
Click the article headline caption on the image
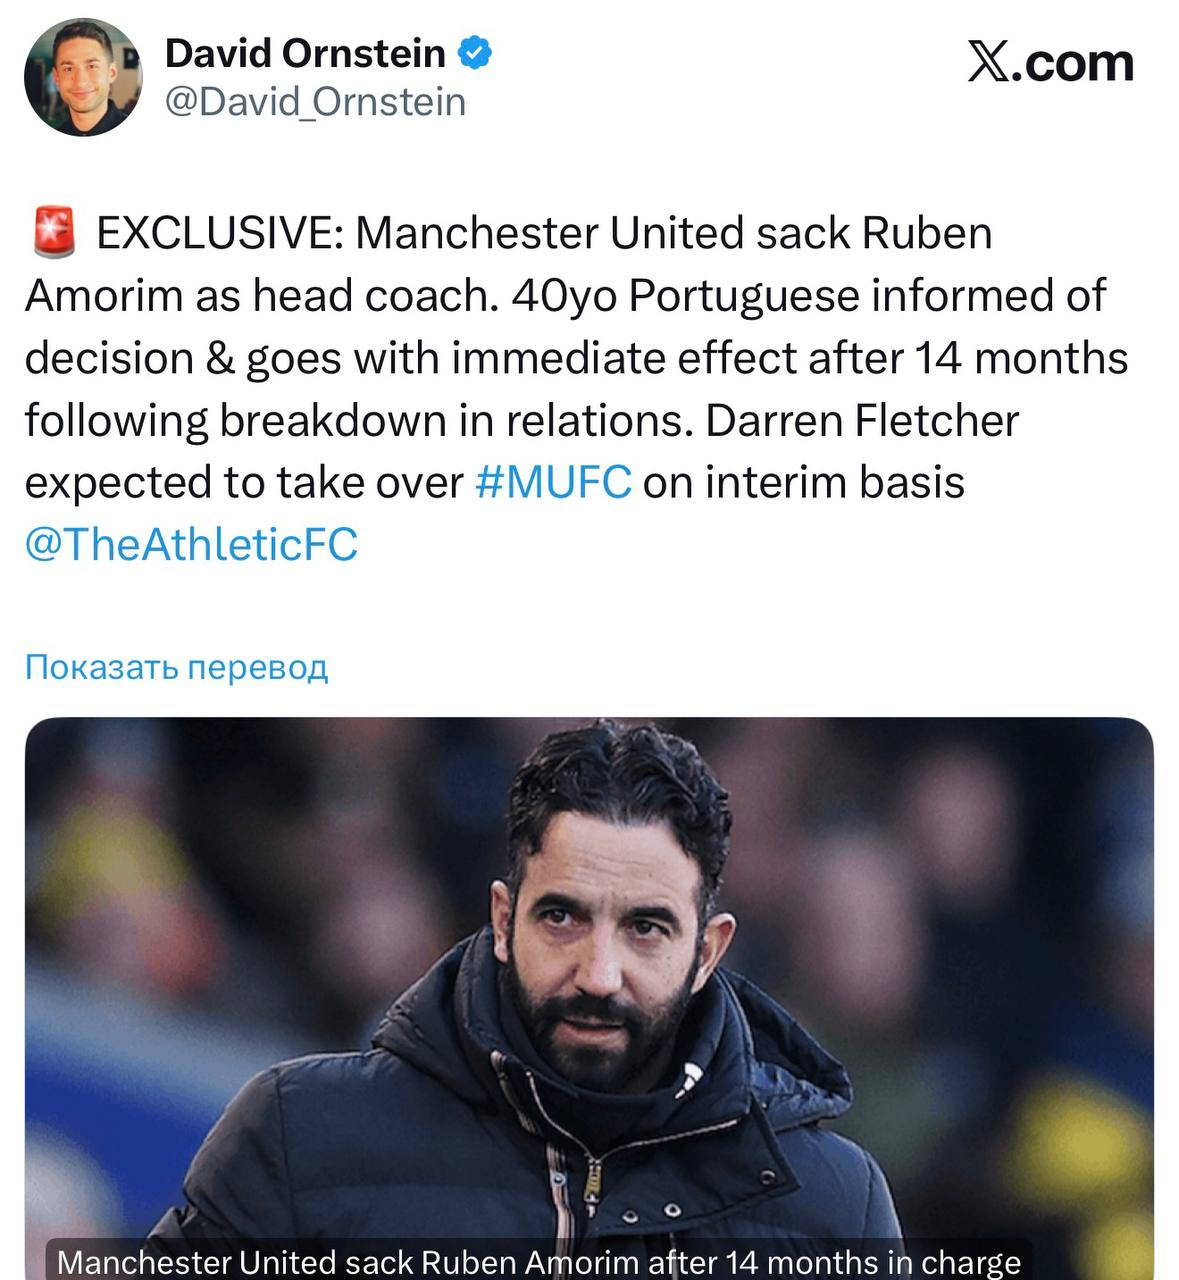pos(539,1262)
